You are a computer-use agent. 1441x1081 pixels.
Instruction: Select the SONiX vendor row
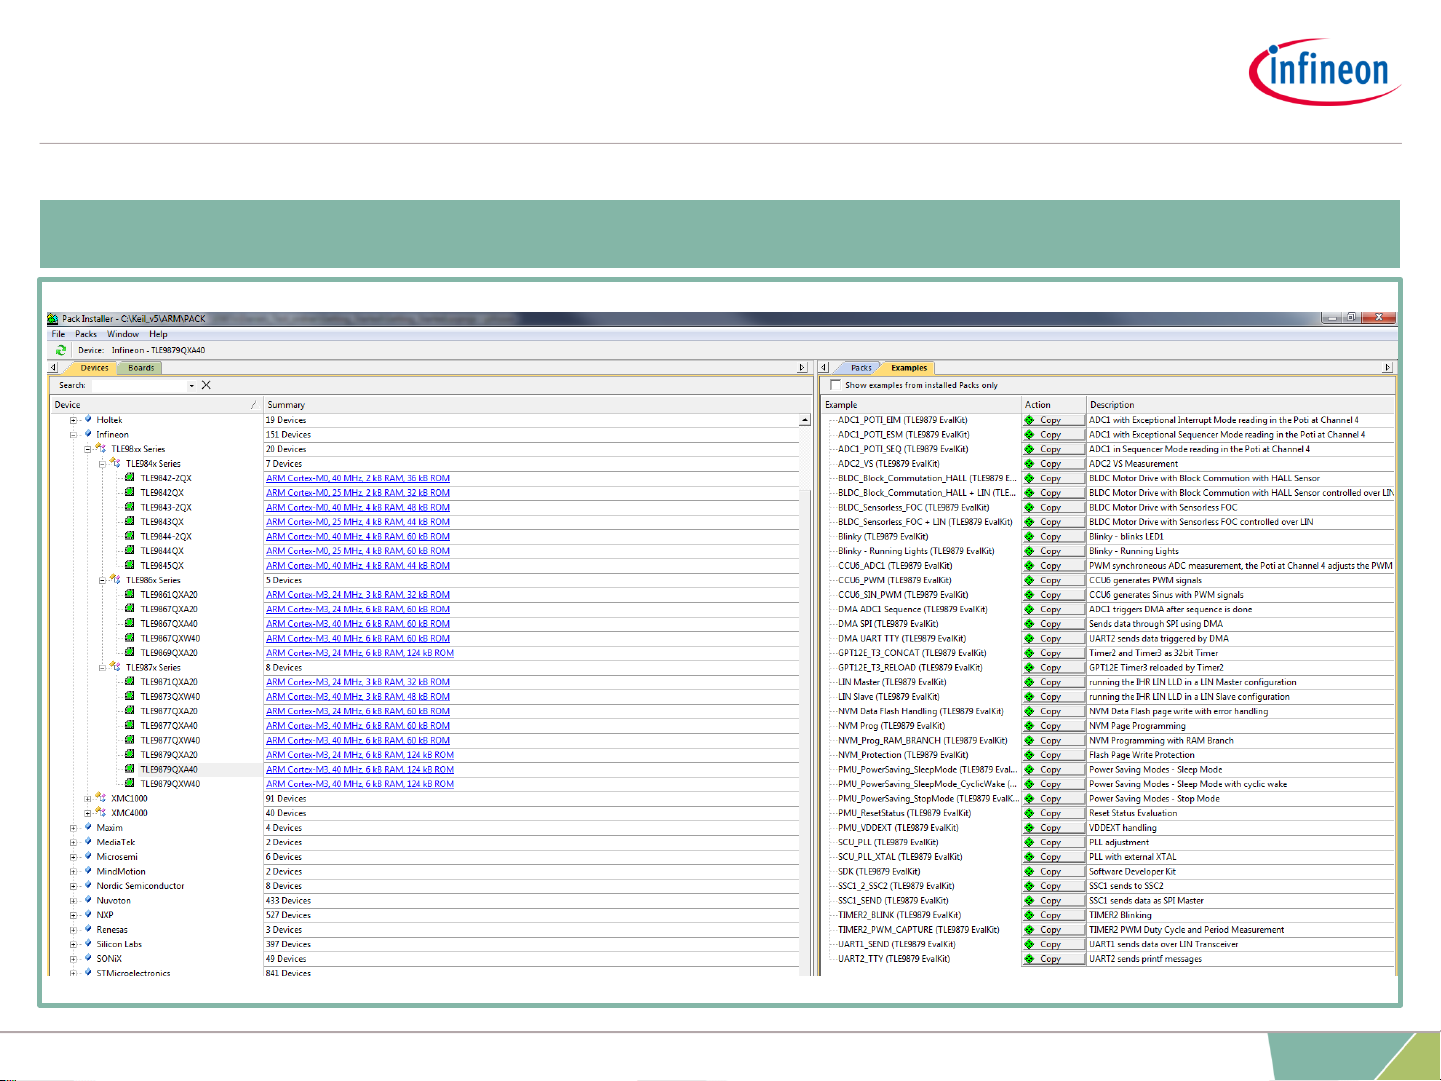point(109,958)
